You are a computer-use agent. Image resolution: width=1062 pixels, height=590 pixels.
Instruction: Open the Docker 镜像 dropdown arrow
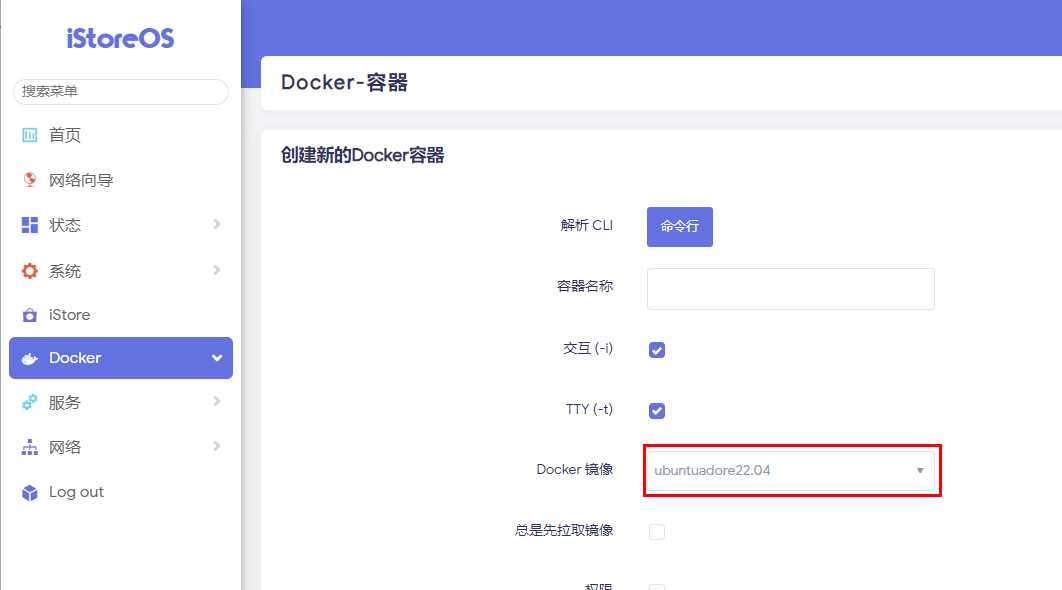920,471
